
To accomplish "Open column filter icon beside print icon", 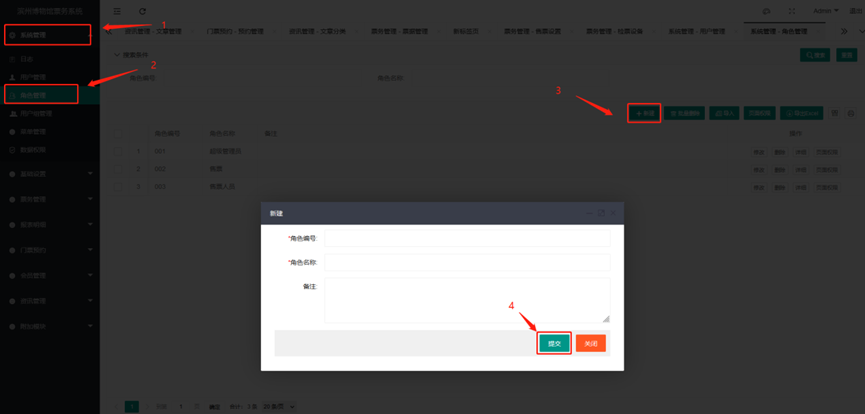I will [851, 114].
